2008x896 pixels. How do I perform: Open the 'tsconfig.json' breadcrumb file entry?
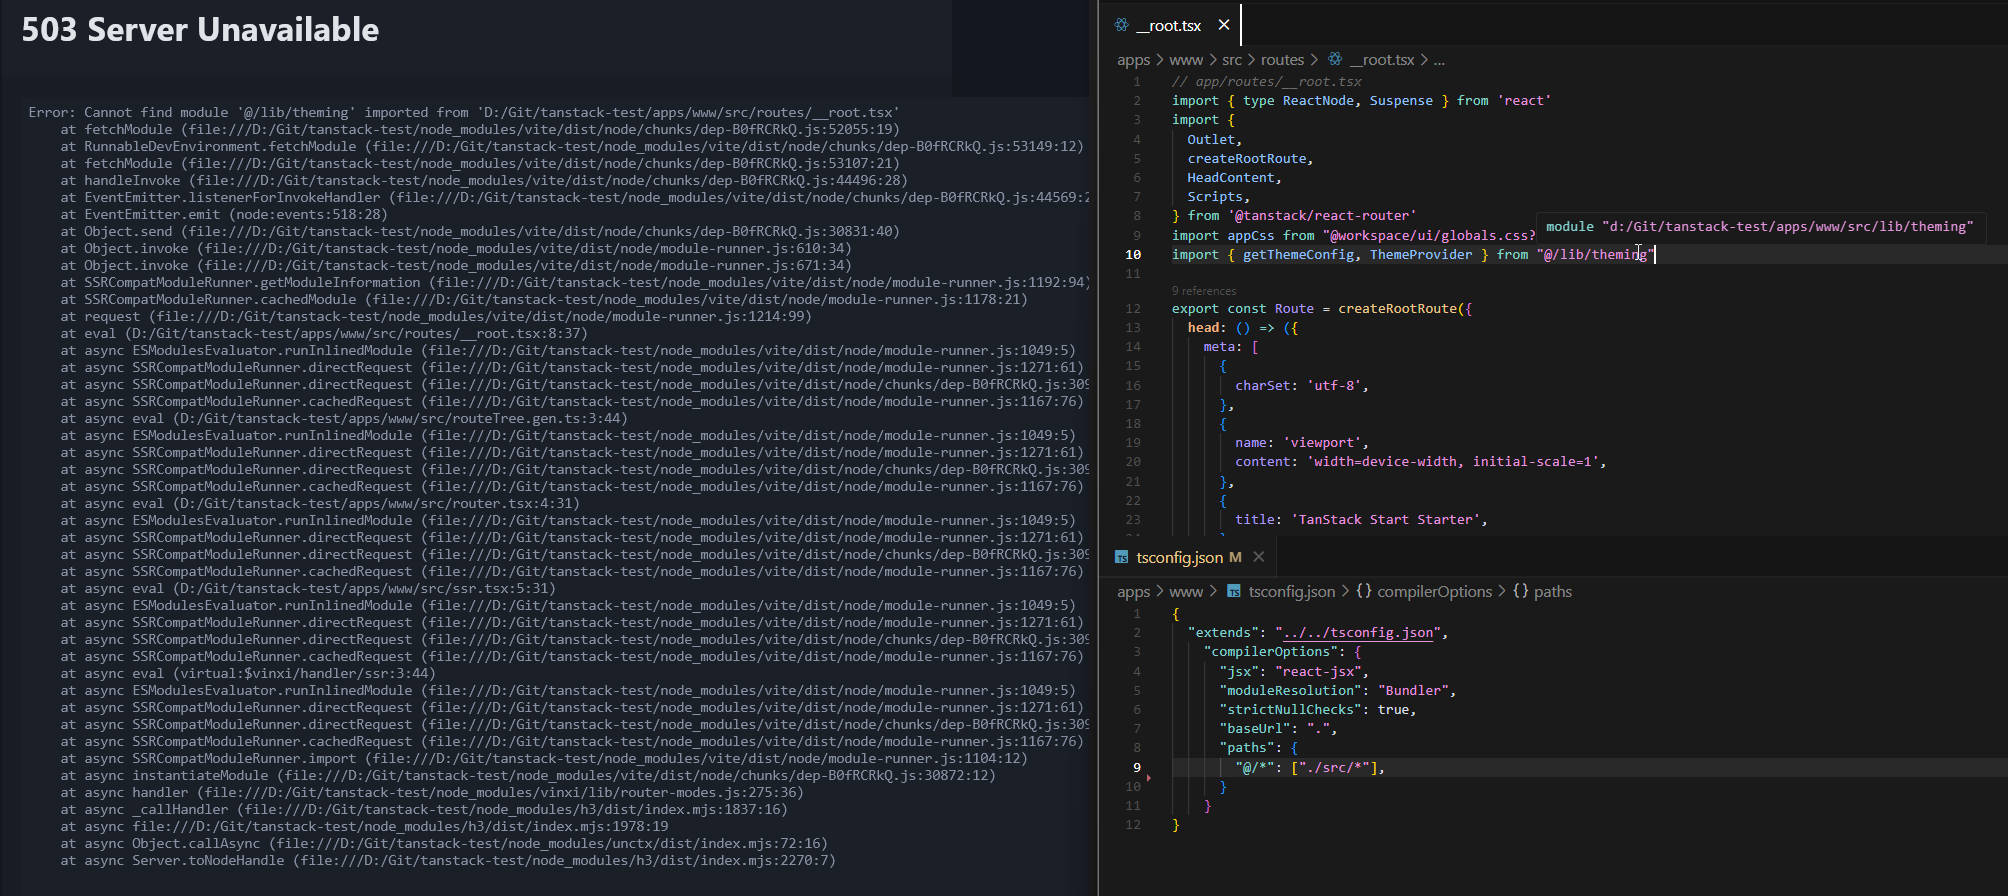(x=1292, y=592)
